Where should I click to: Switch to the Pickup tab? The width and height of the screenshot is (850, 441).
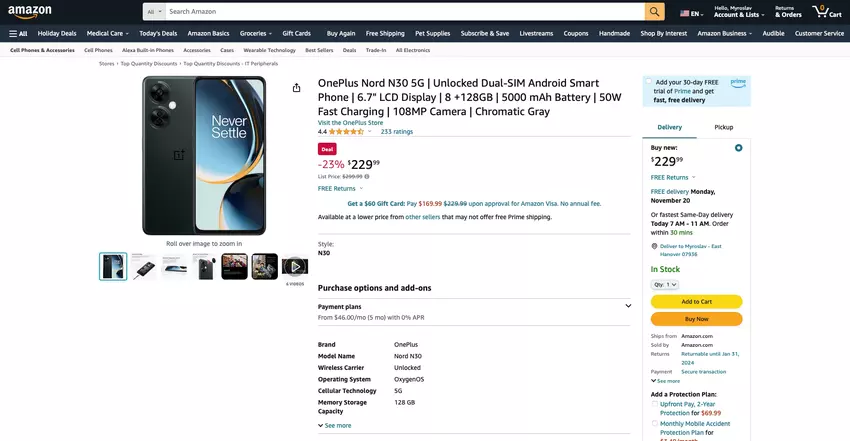point(723,127)
